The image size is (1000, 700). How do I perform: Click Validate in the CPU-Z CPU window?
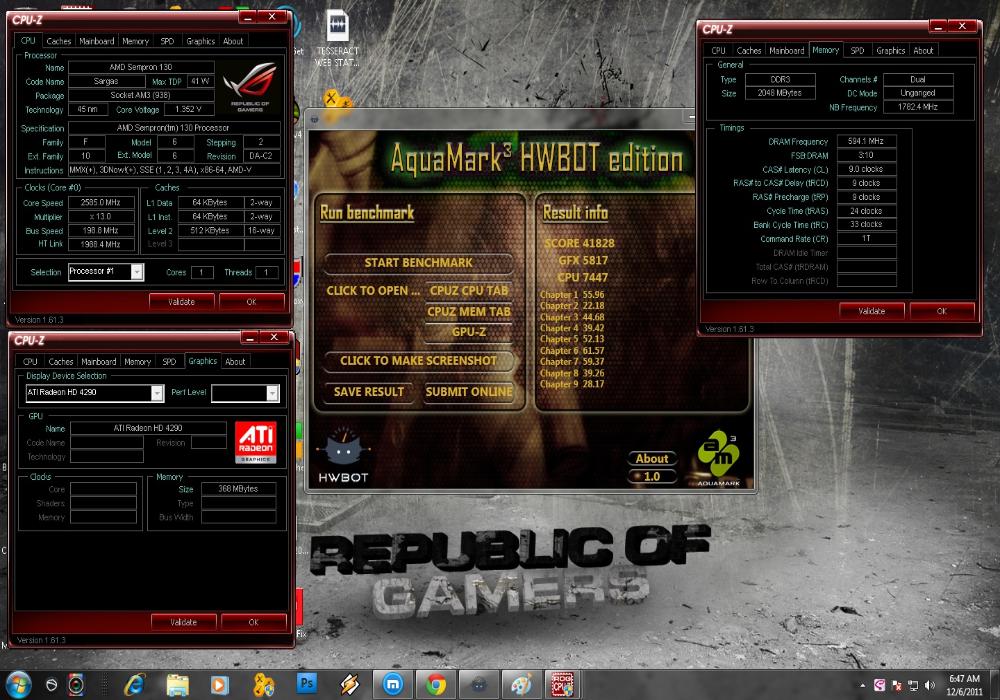click(181, 302)
